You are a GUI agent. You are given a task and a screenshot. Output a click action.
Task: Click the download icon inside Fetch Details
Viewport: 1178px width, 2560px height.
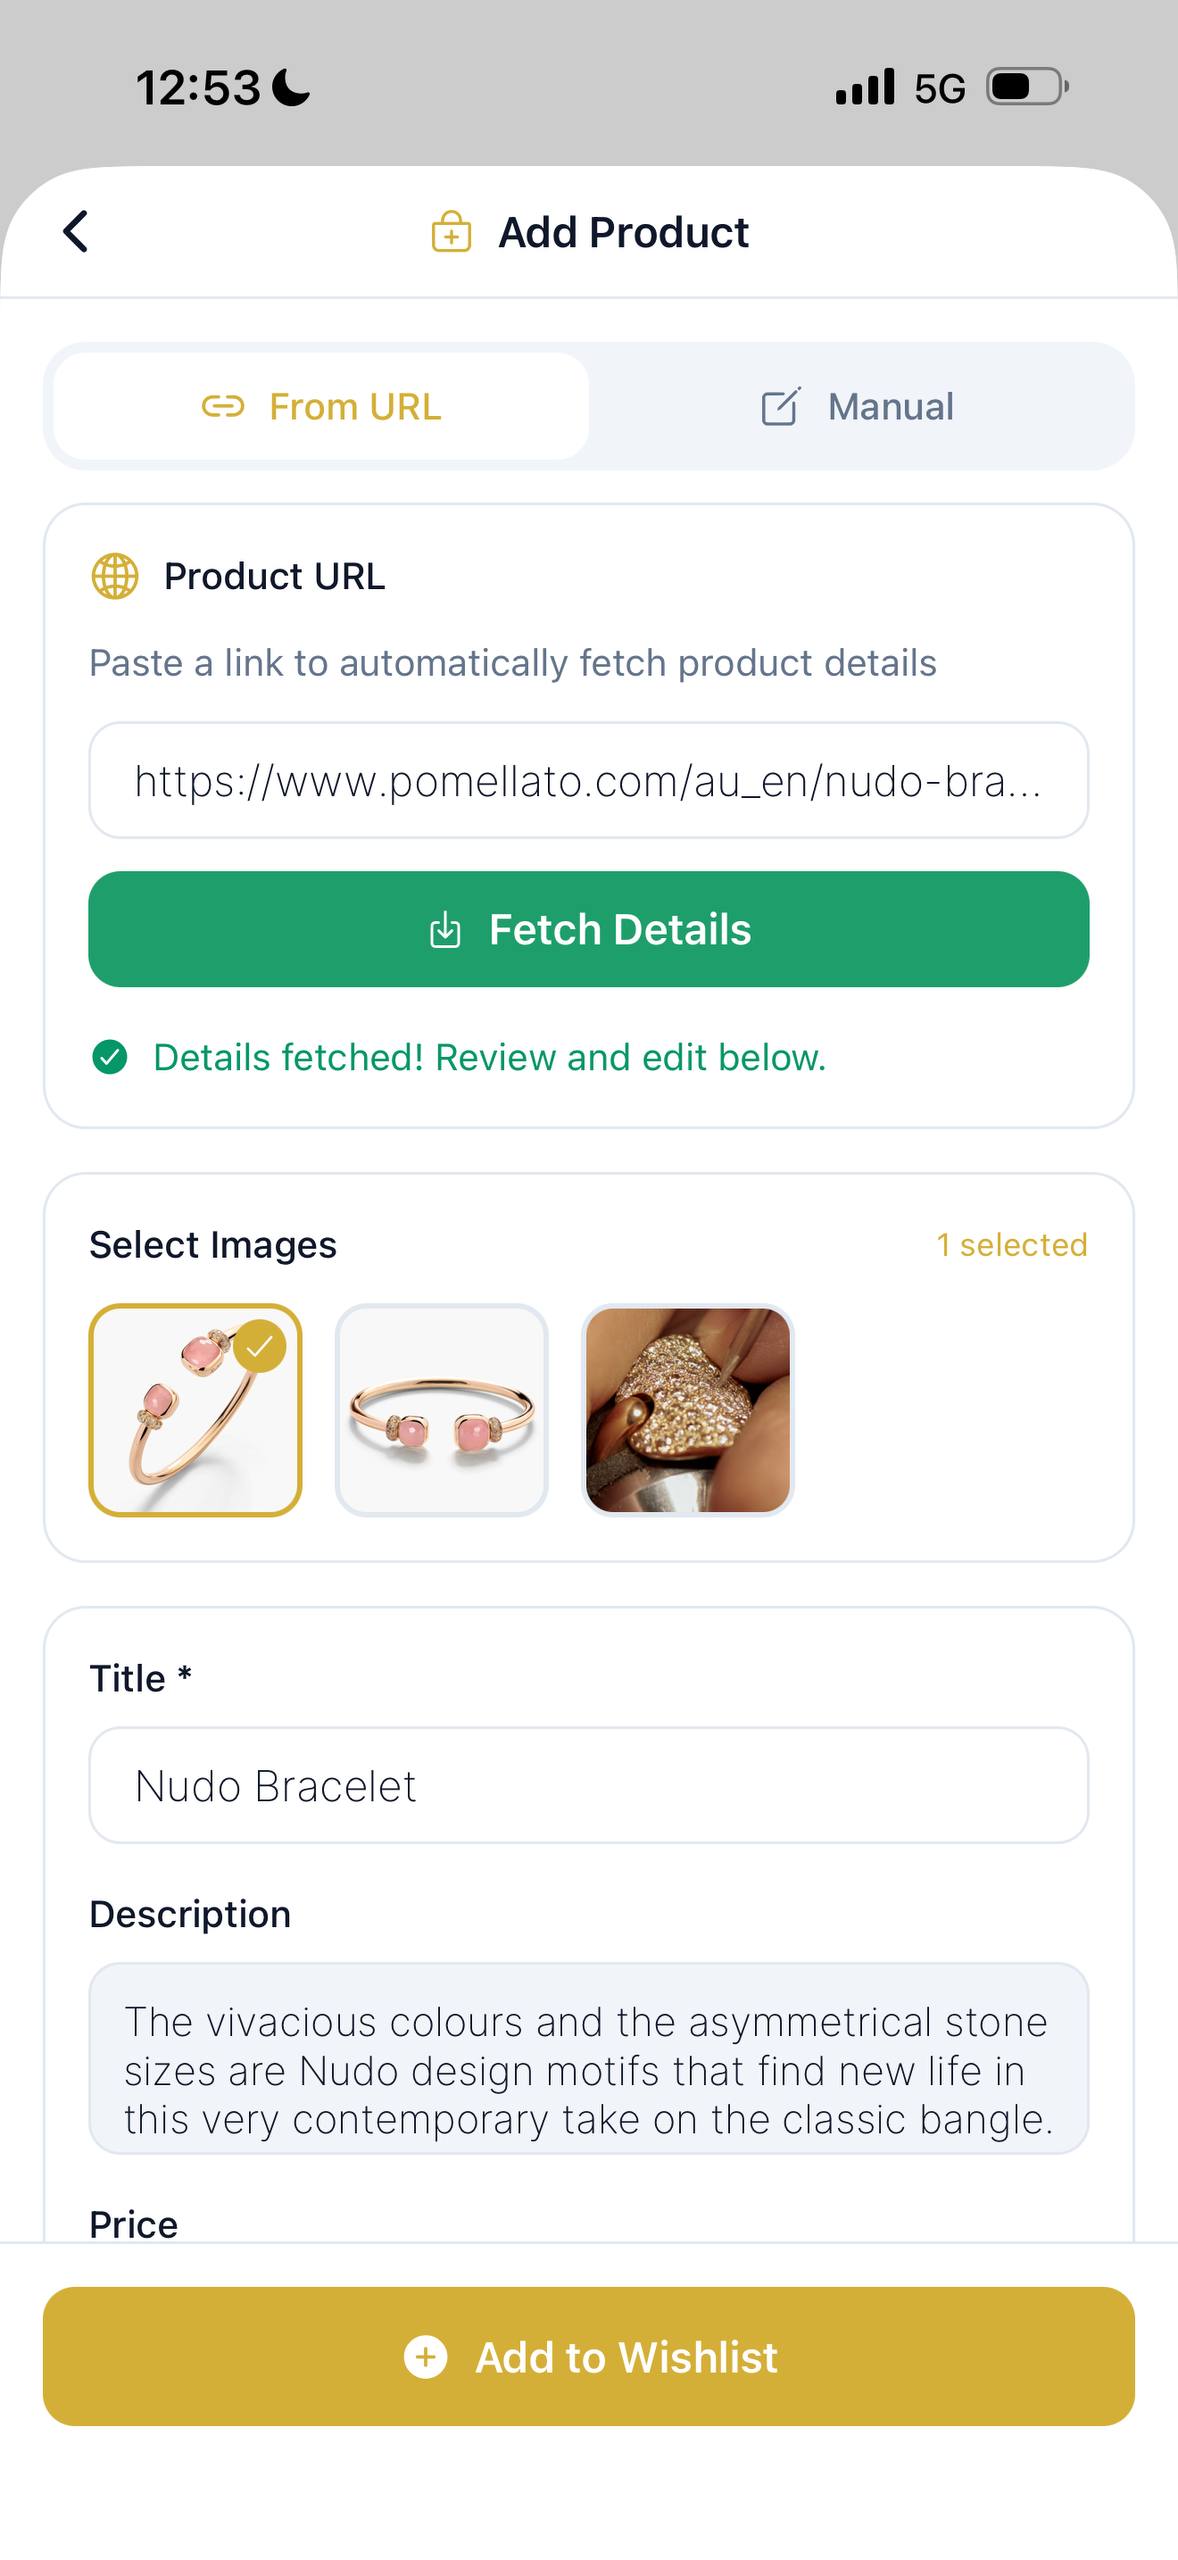coord(444,929)
